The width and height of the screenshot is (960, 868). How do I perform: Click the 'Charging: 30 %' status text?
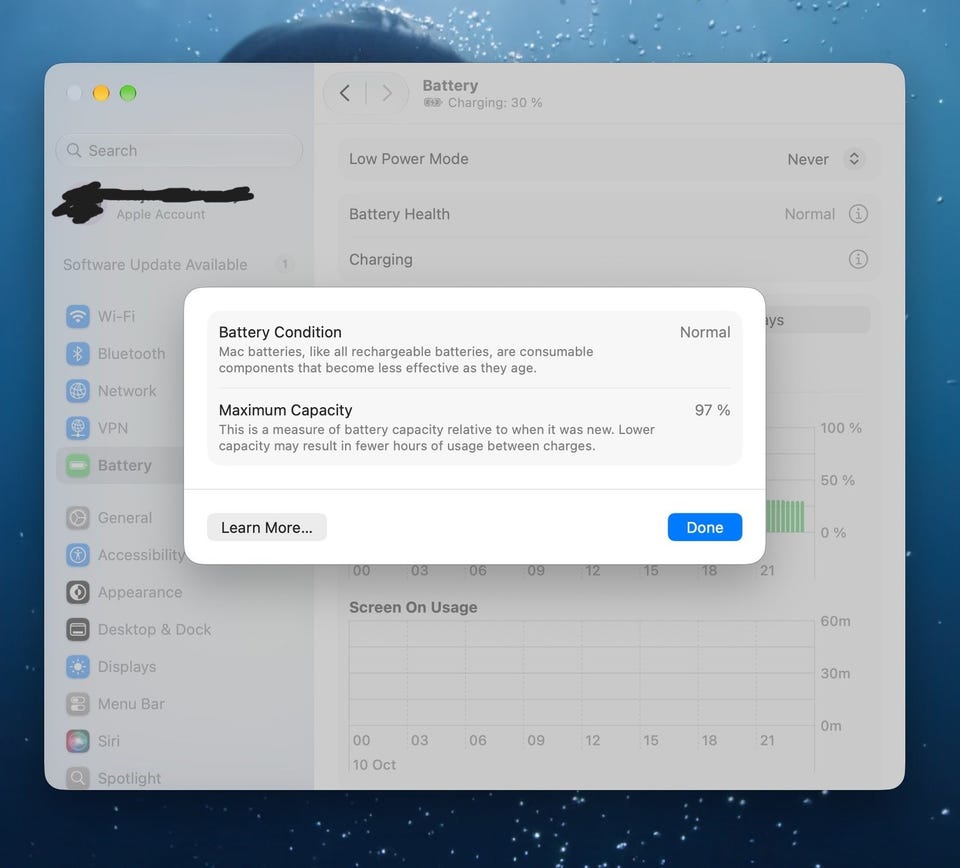pyautogui.click(x=495, y=103)
